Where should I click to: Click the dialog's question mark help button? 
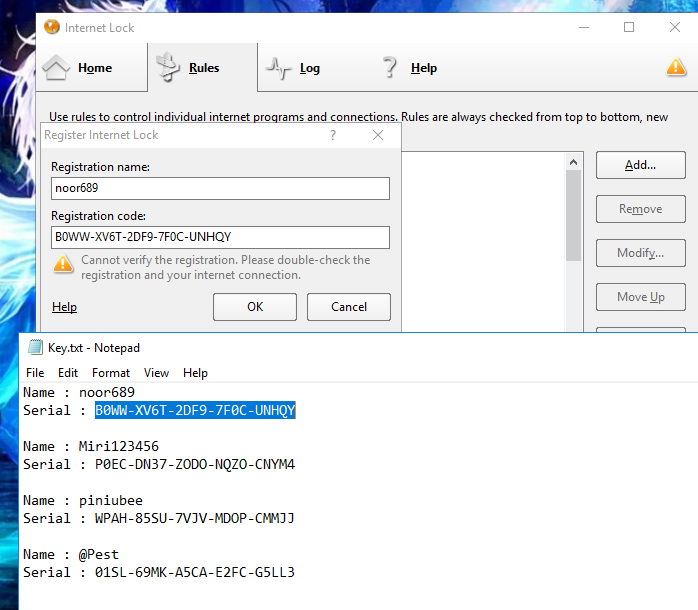333,135
